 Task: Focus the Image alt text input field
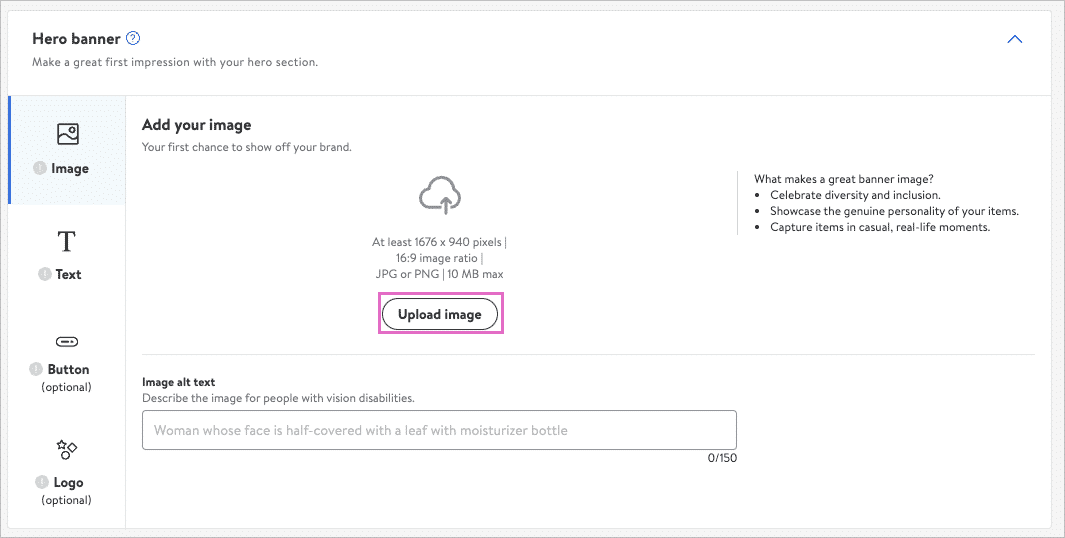(x=439, y=430)
